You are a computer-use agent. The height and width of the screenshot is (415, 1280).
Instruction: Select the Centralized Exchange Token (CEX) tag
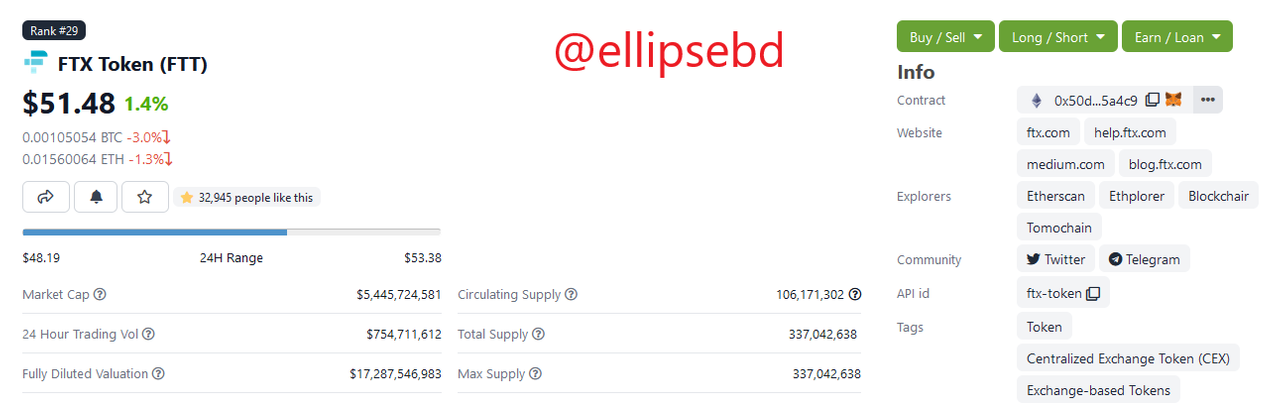[1129, 358]
